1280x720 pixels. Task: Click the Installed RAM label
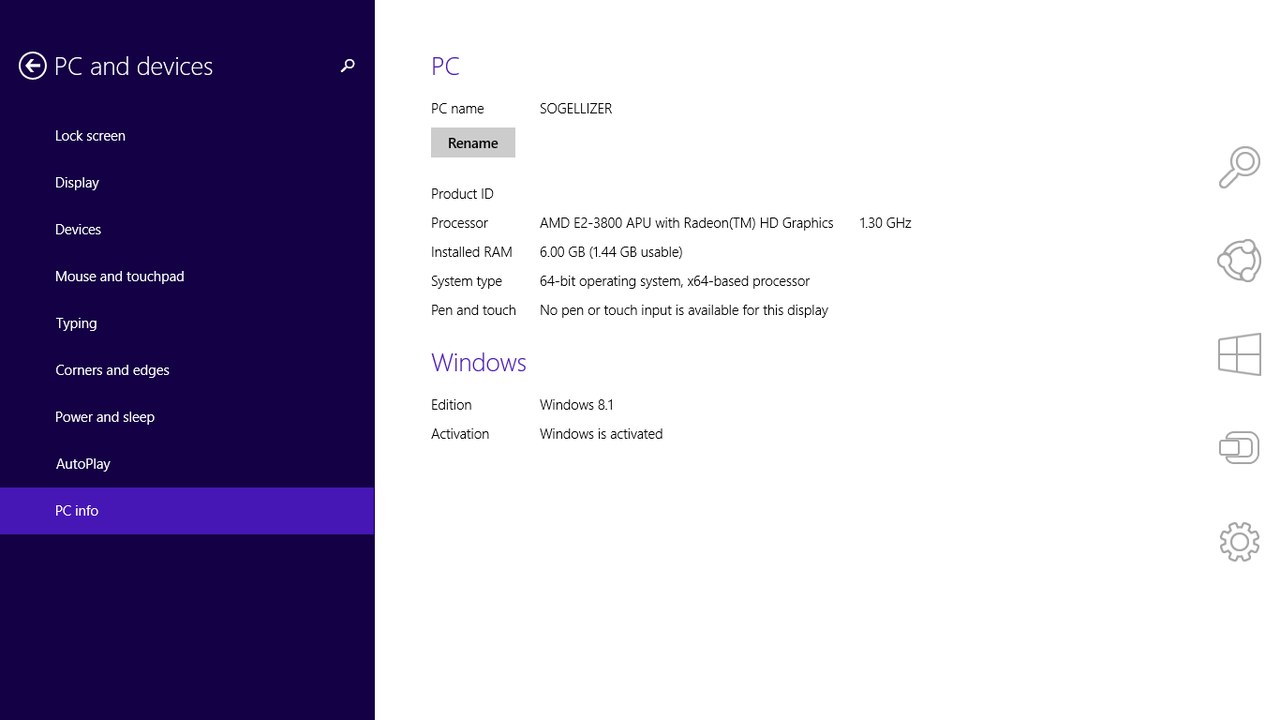click(x=472, y=252)
